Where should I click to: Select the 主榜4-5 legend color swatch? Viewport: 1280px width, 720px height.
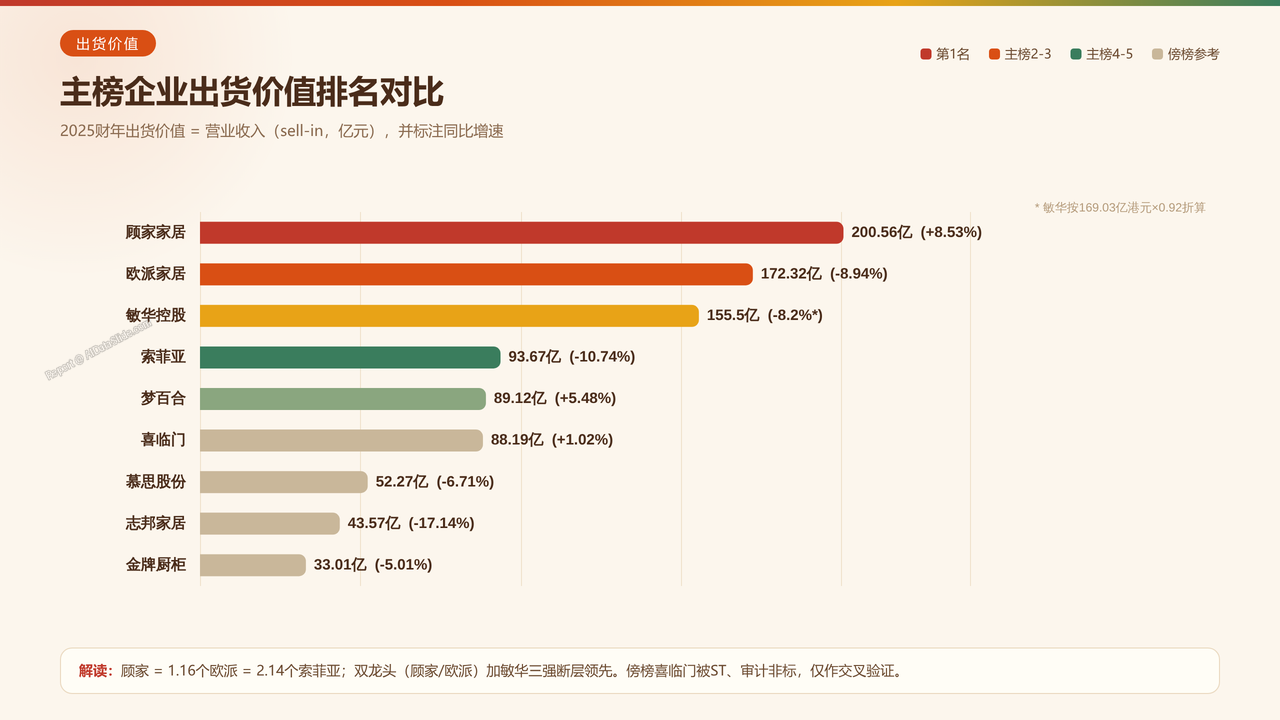[1076, 54]
